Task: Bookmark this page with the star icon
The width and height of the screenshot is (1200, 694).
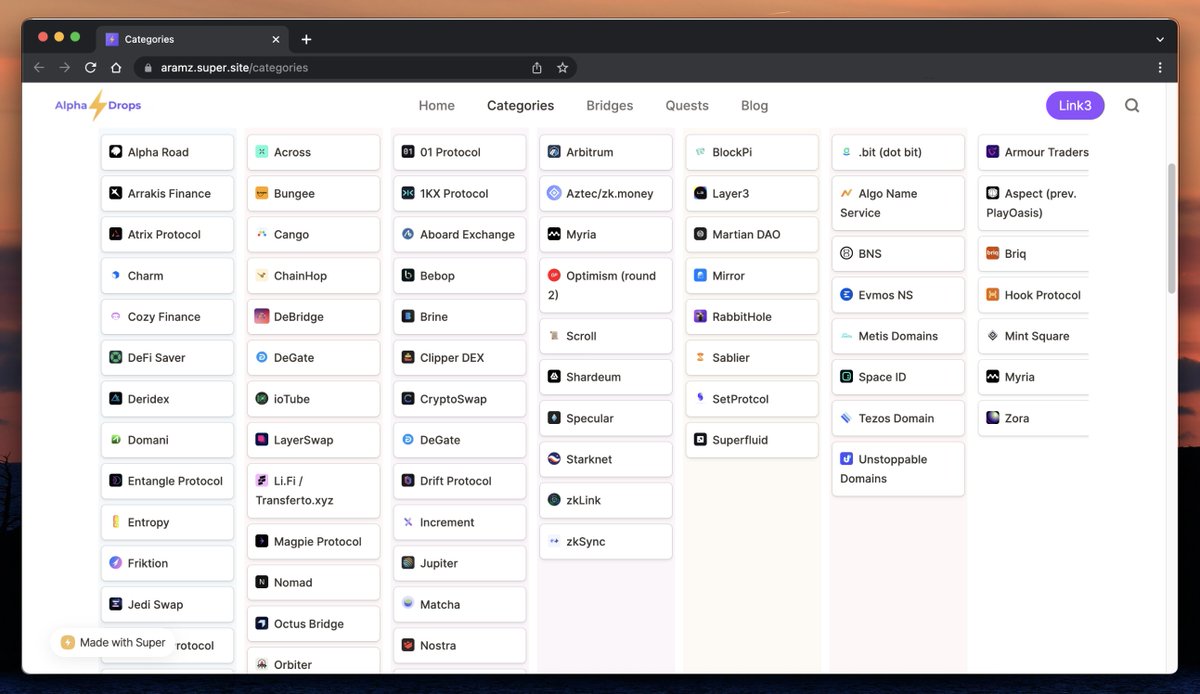Action: [563, 68]
